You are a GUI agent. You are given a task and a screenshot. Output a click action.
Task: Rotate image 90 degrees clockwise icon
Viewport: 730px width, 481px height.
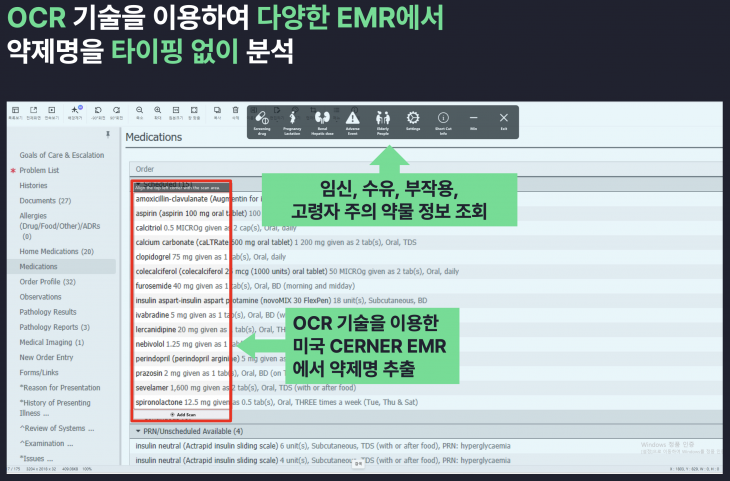tap(116, 110)
